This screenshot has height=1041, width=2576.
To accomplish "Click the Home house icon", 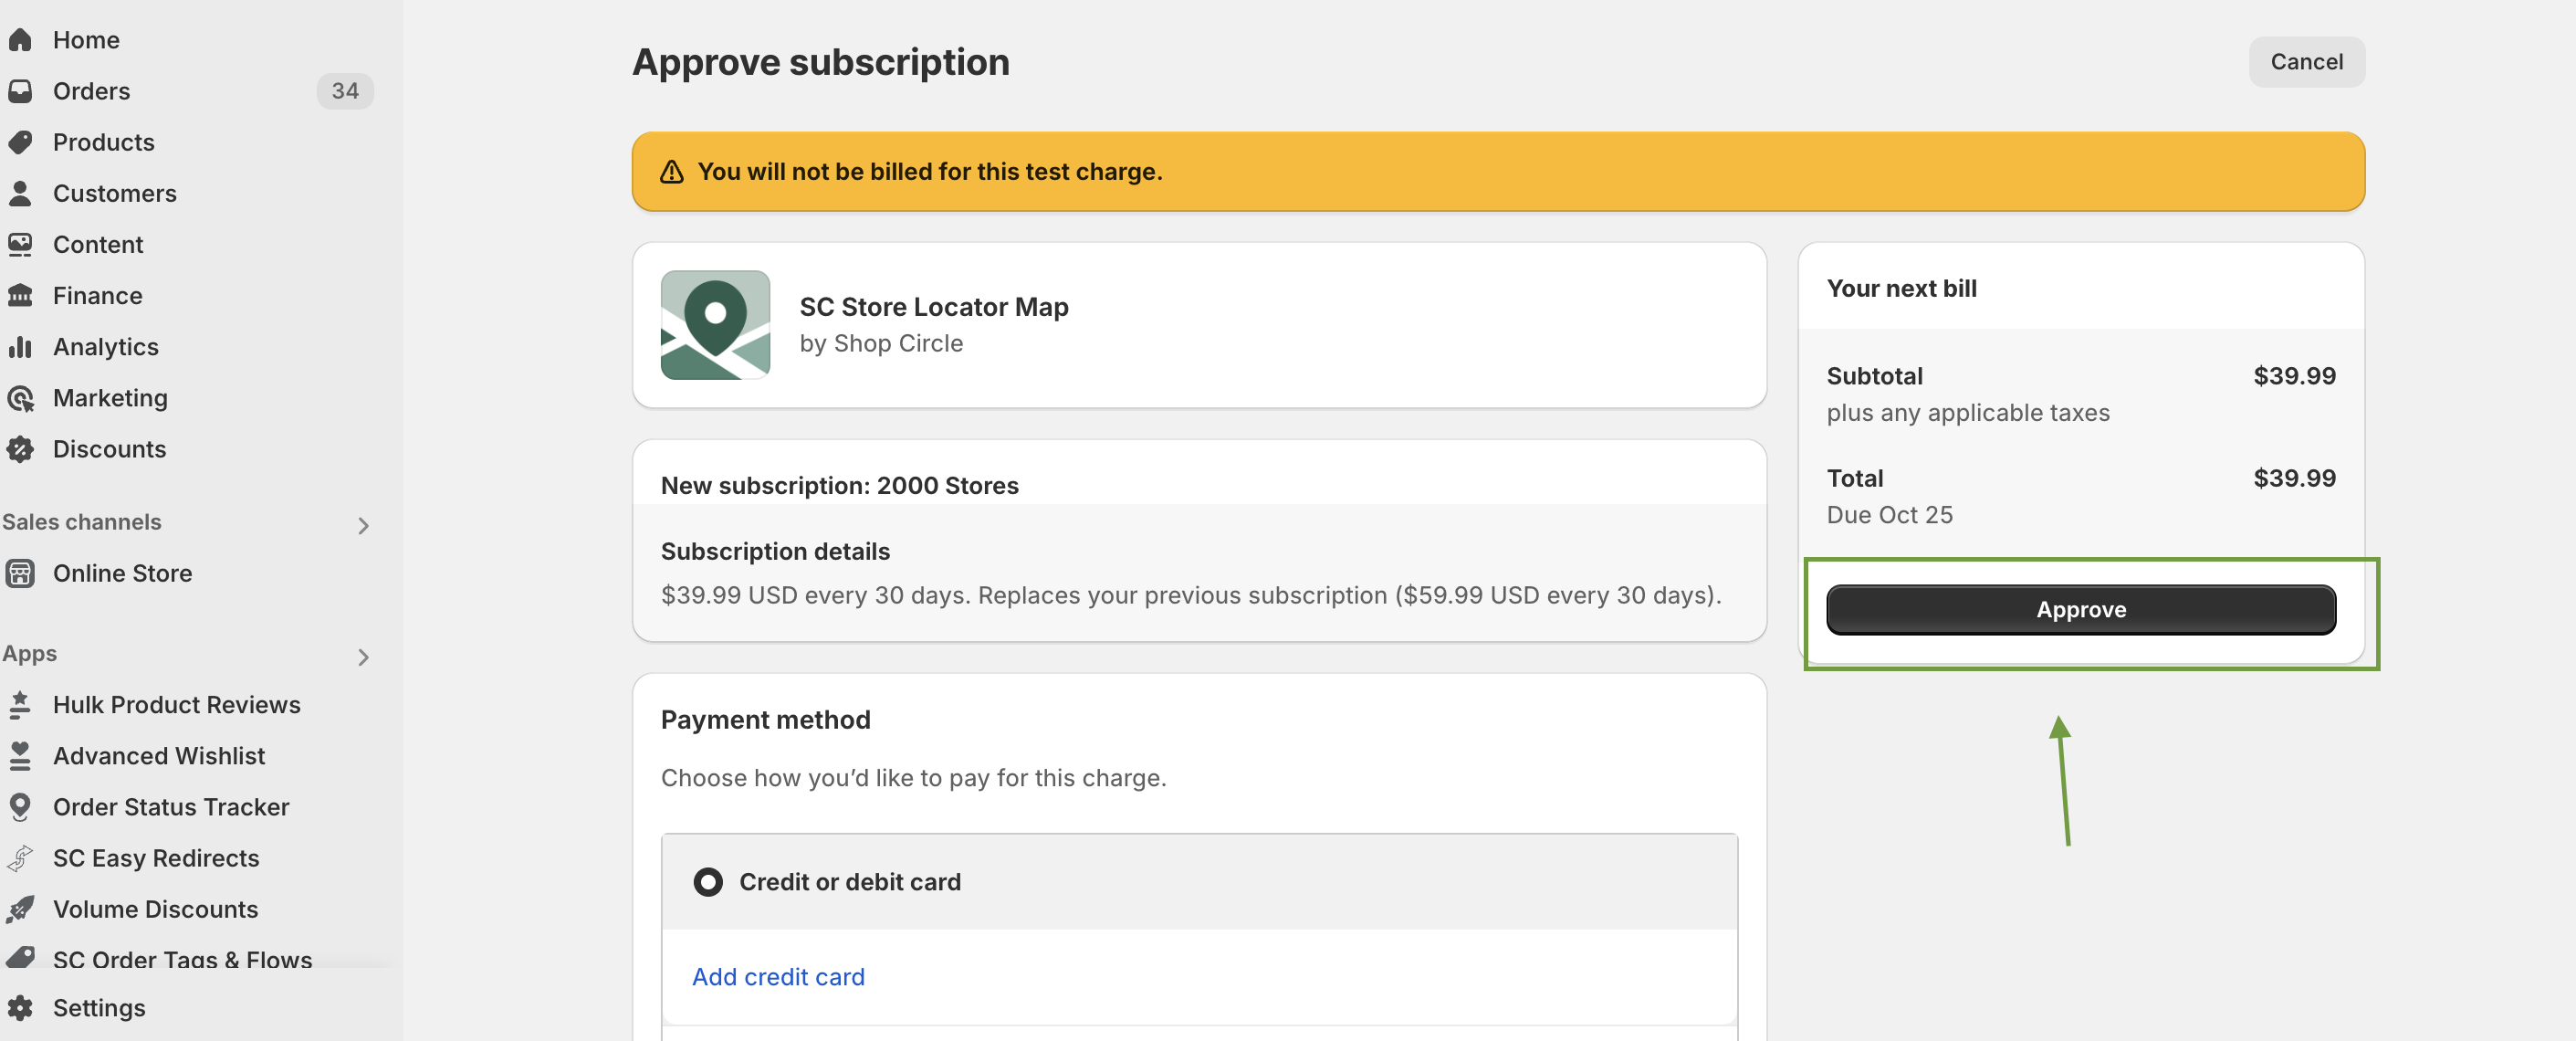I will 20,40.
